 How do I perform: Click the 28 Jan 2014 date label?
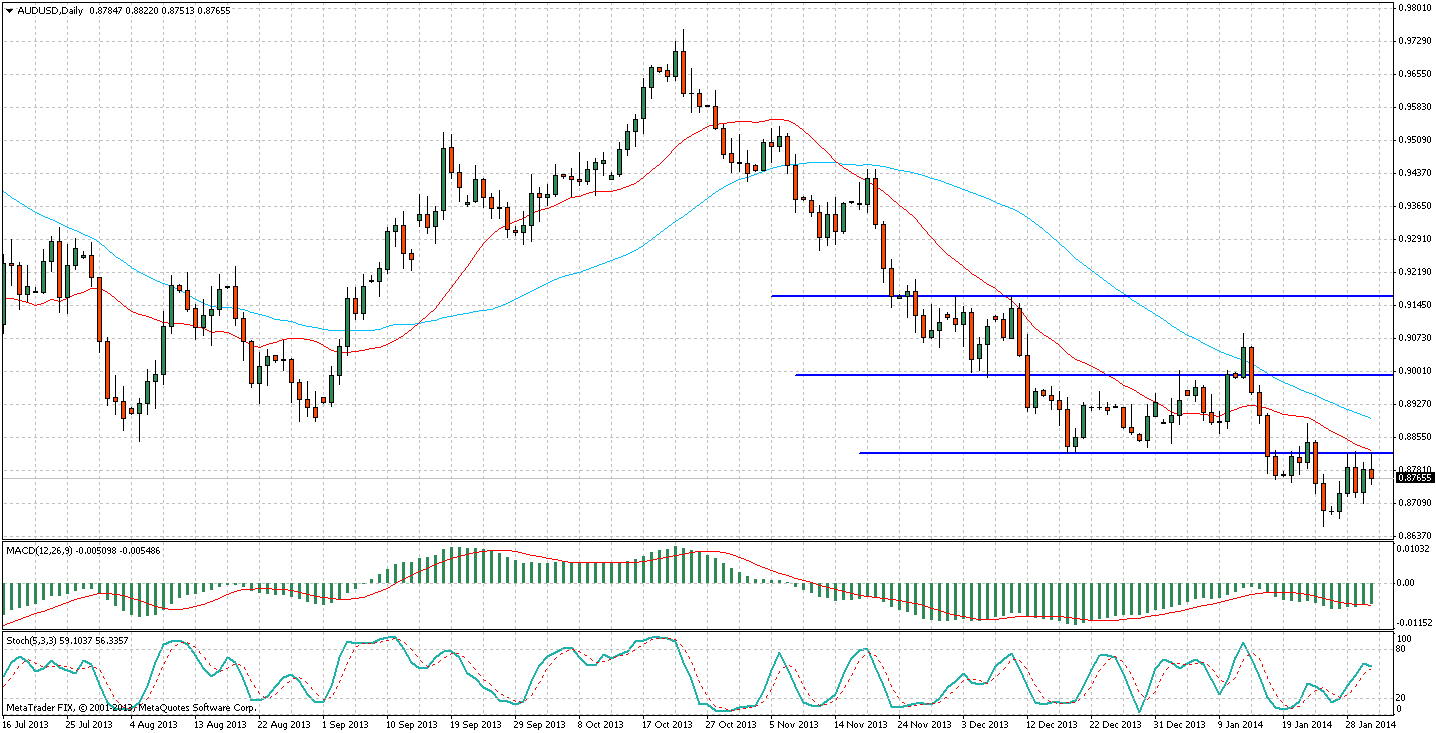click(x=1362, y=724)
